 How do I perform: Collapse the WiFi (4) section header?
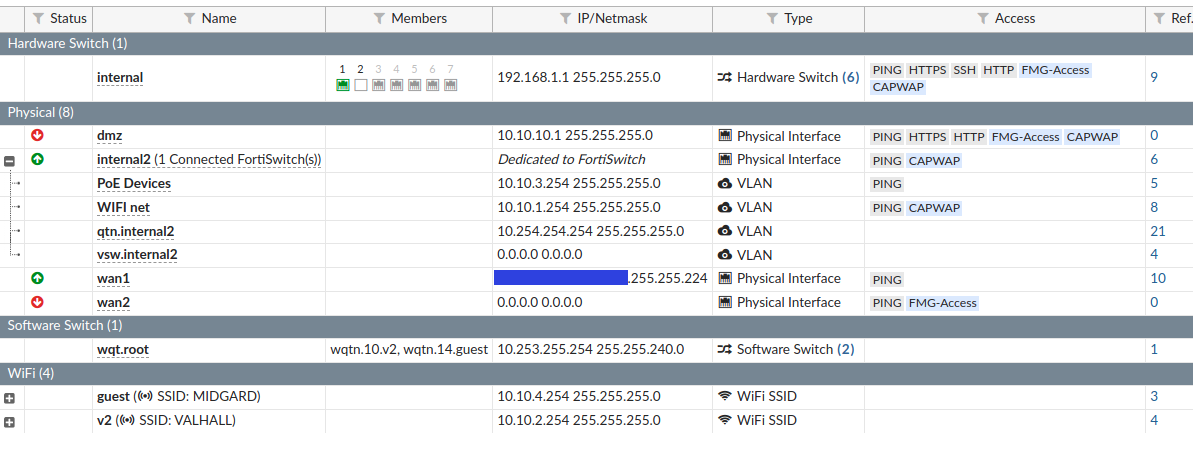pos(31,373)
